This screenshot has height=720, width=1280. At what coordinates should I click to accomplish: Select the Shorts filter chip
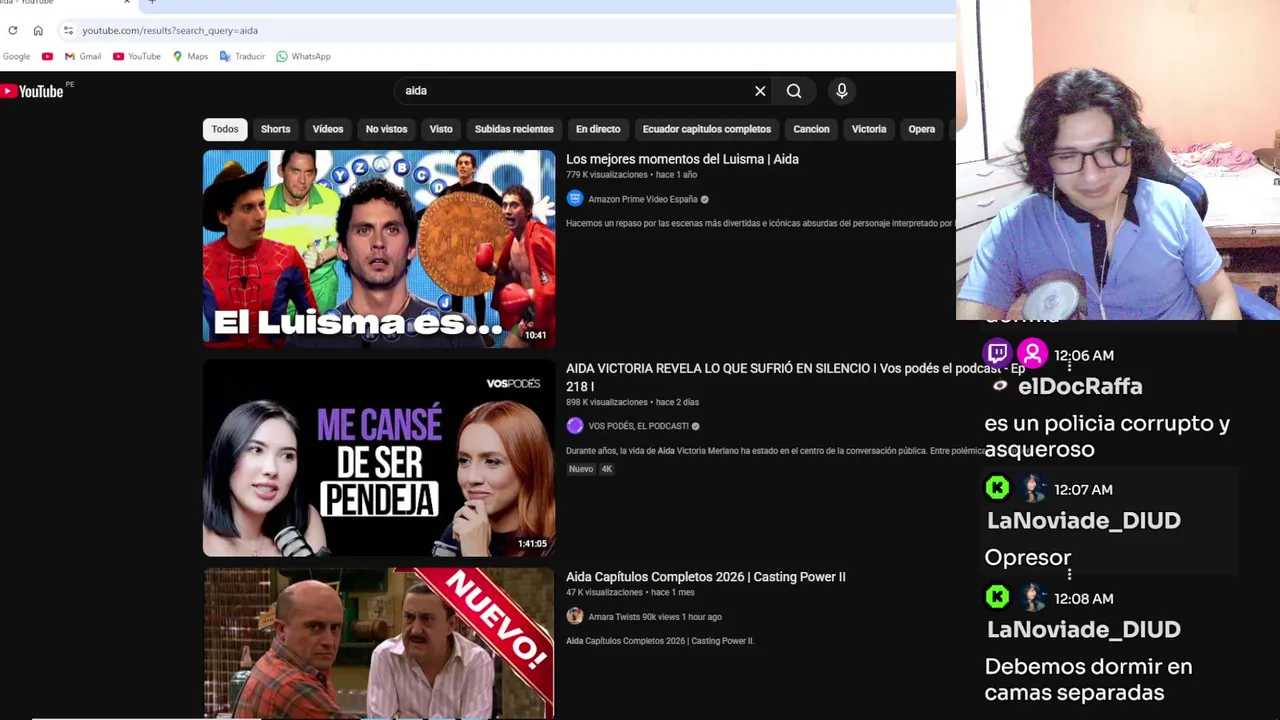(275, 129)
